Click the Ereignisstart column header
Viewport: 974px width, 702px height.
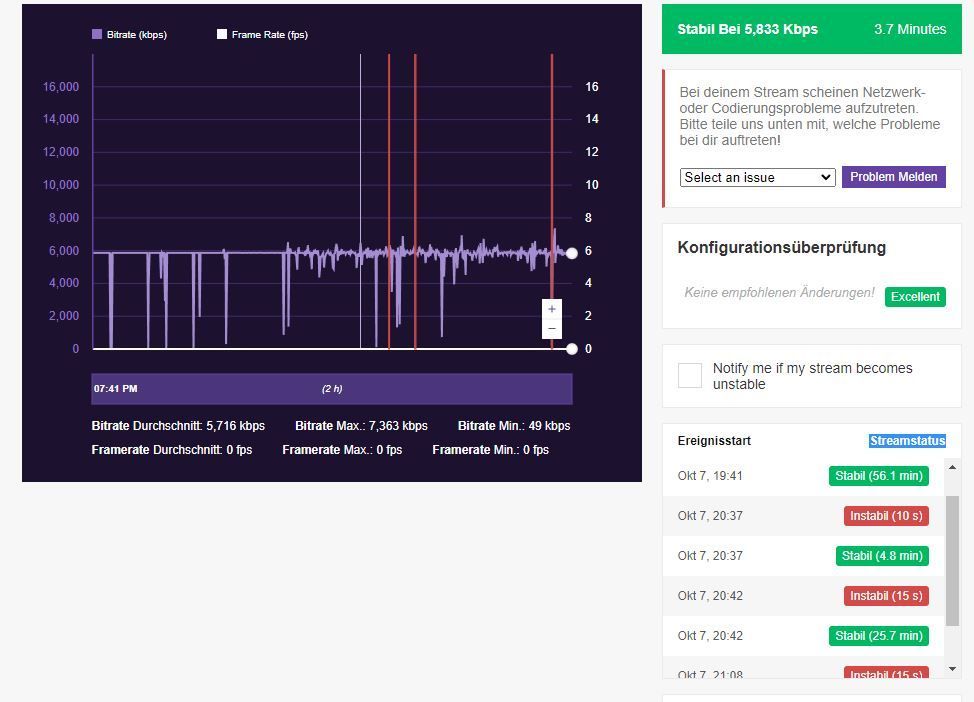coord(715,440)
